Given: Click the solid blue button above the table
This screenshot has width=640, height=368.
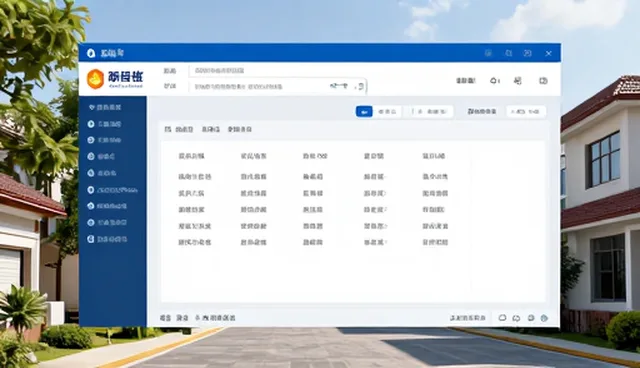Looking at the screenshot, I should [x=364, y=111].
